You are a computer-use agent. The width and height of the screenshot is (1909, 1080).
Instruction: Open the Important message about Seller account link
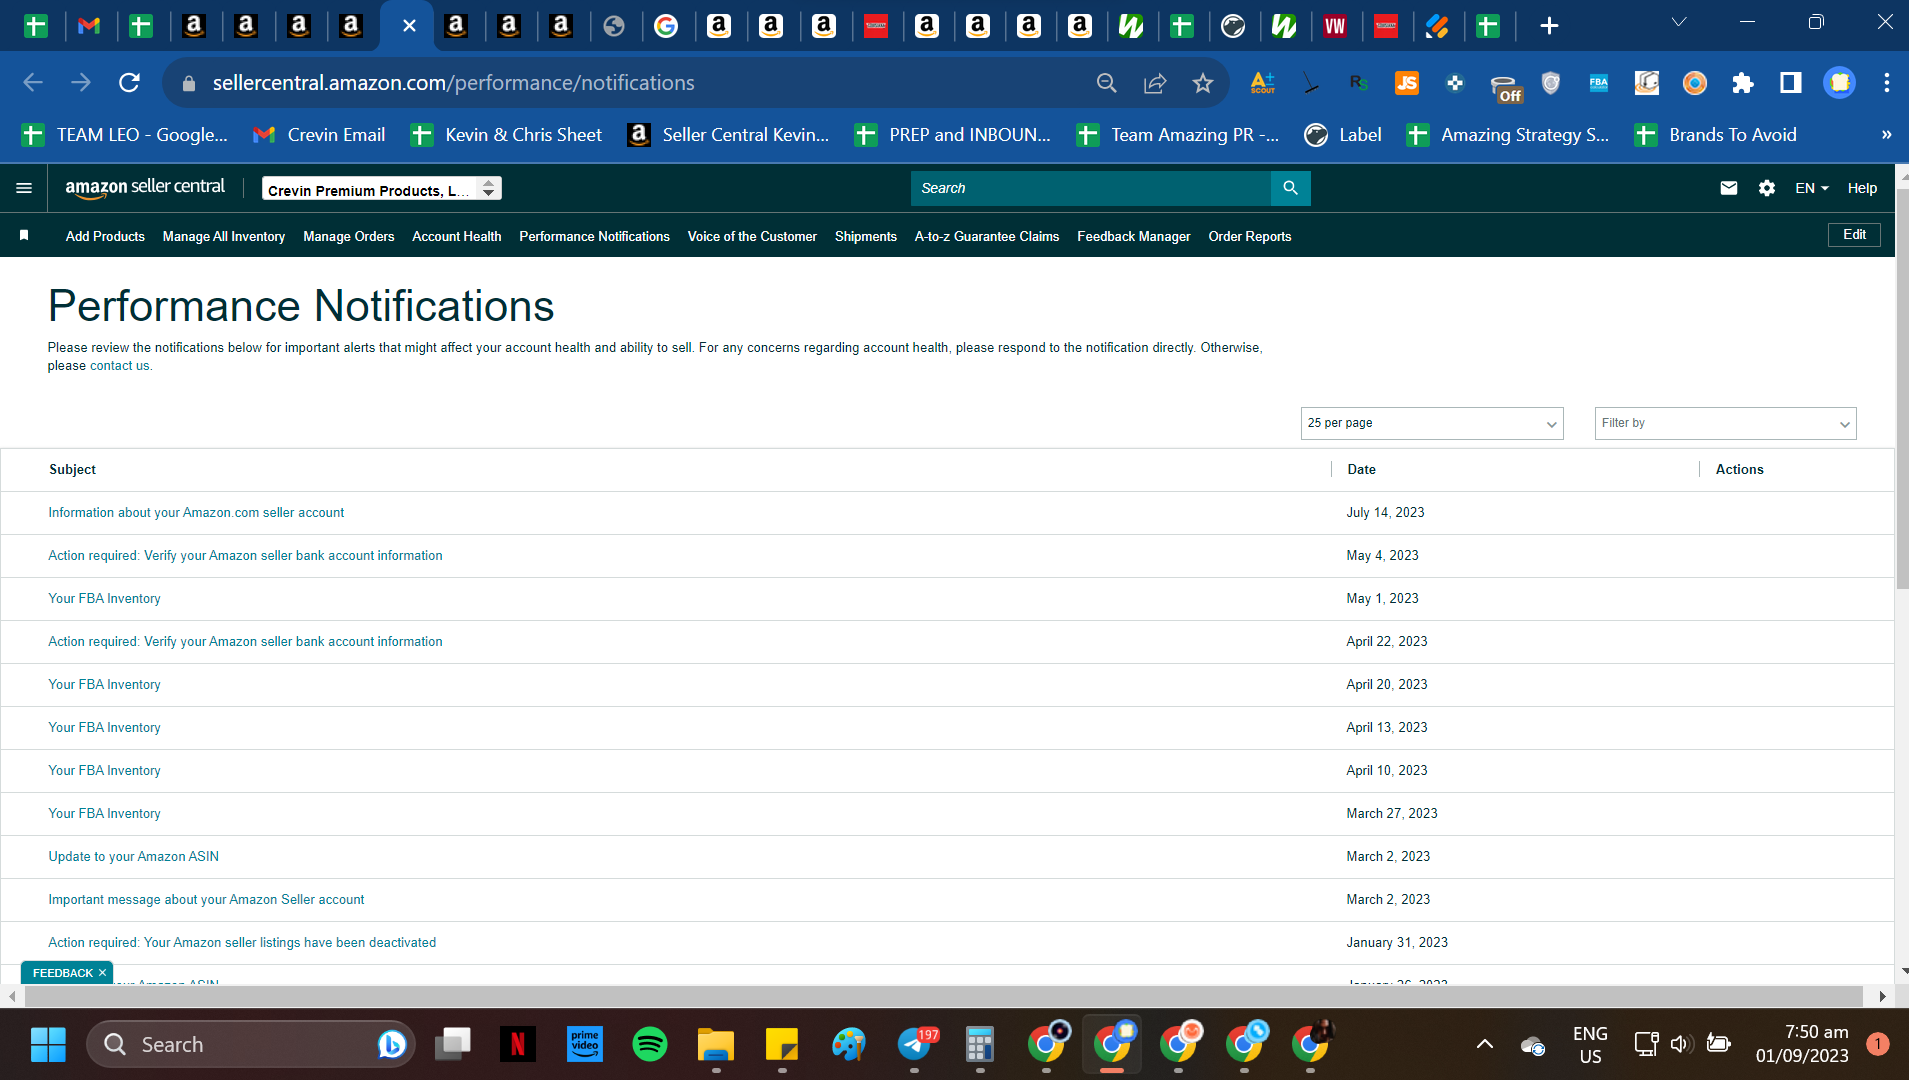coord(206,899)
